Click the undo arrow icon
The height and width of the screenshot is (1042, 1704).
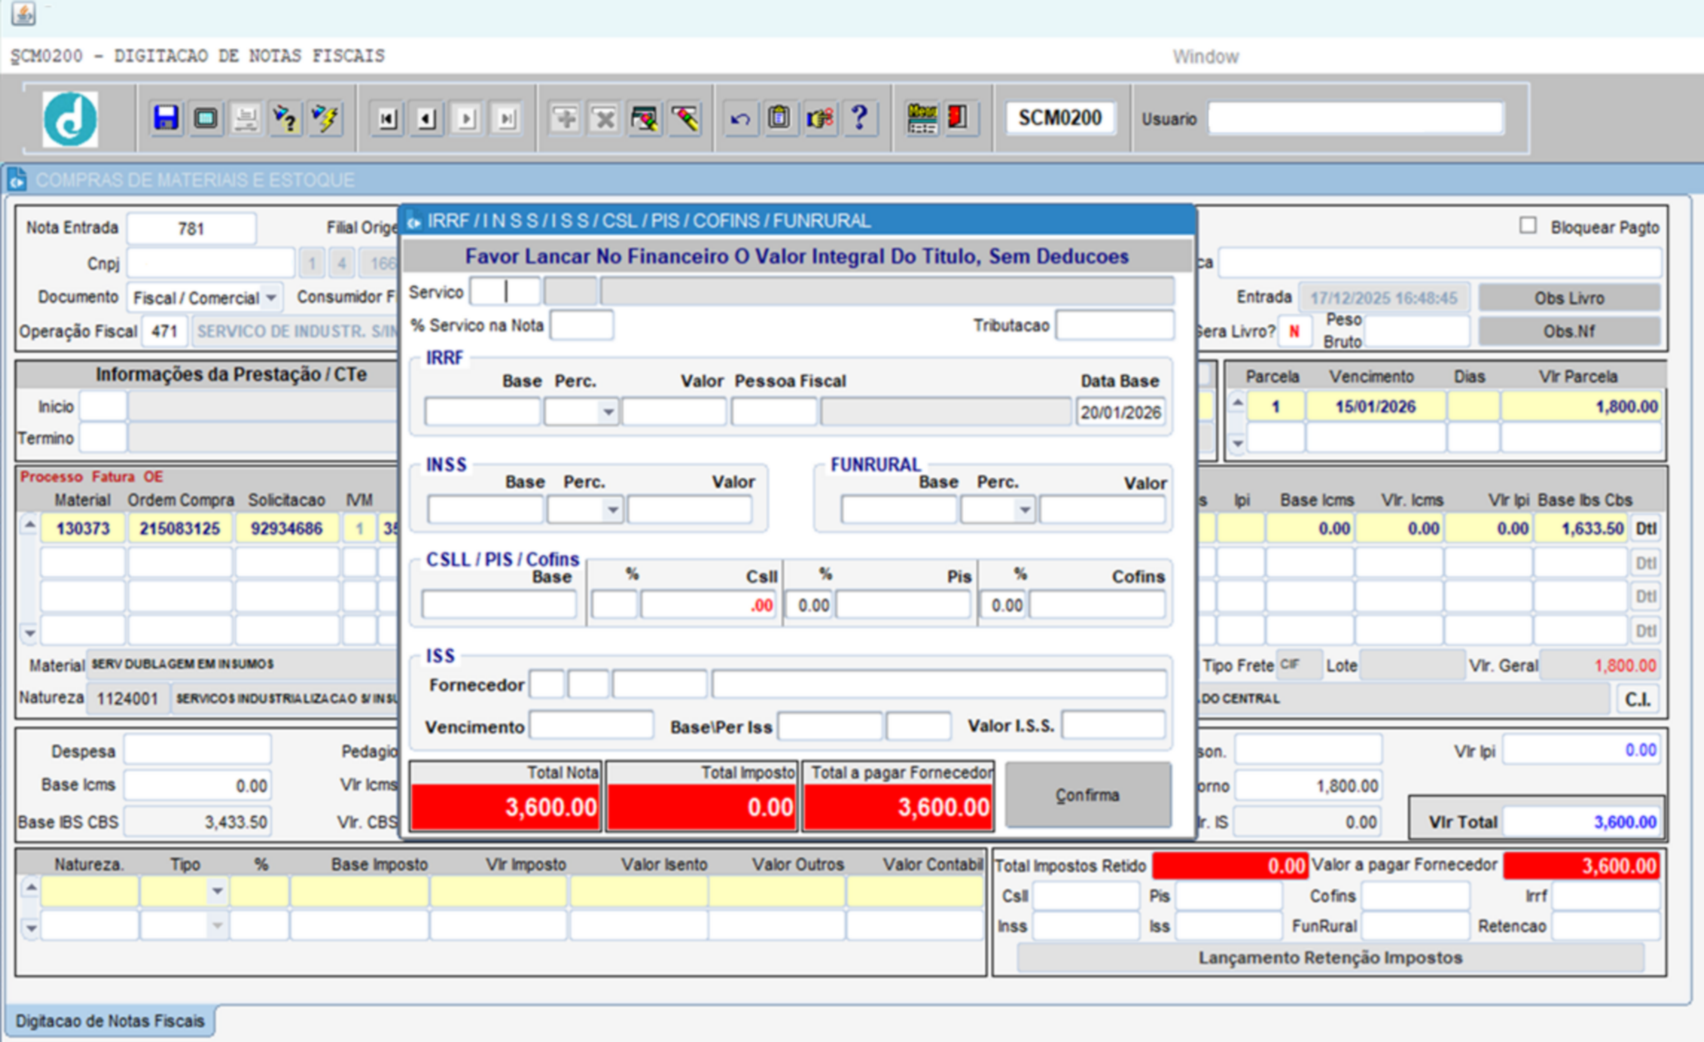740,119
